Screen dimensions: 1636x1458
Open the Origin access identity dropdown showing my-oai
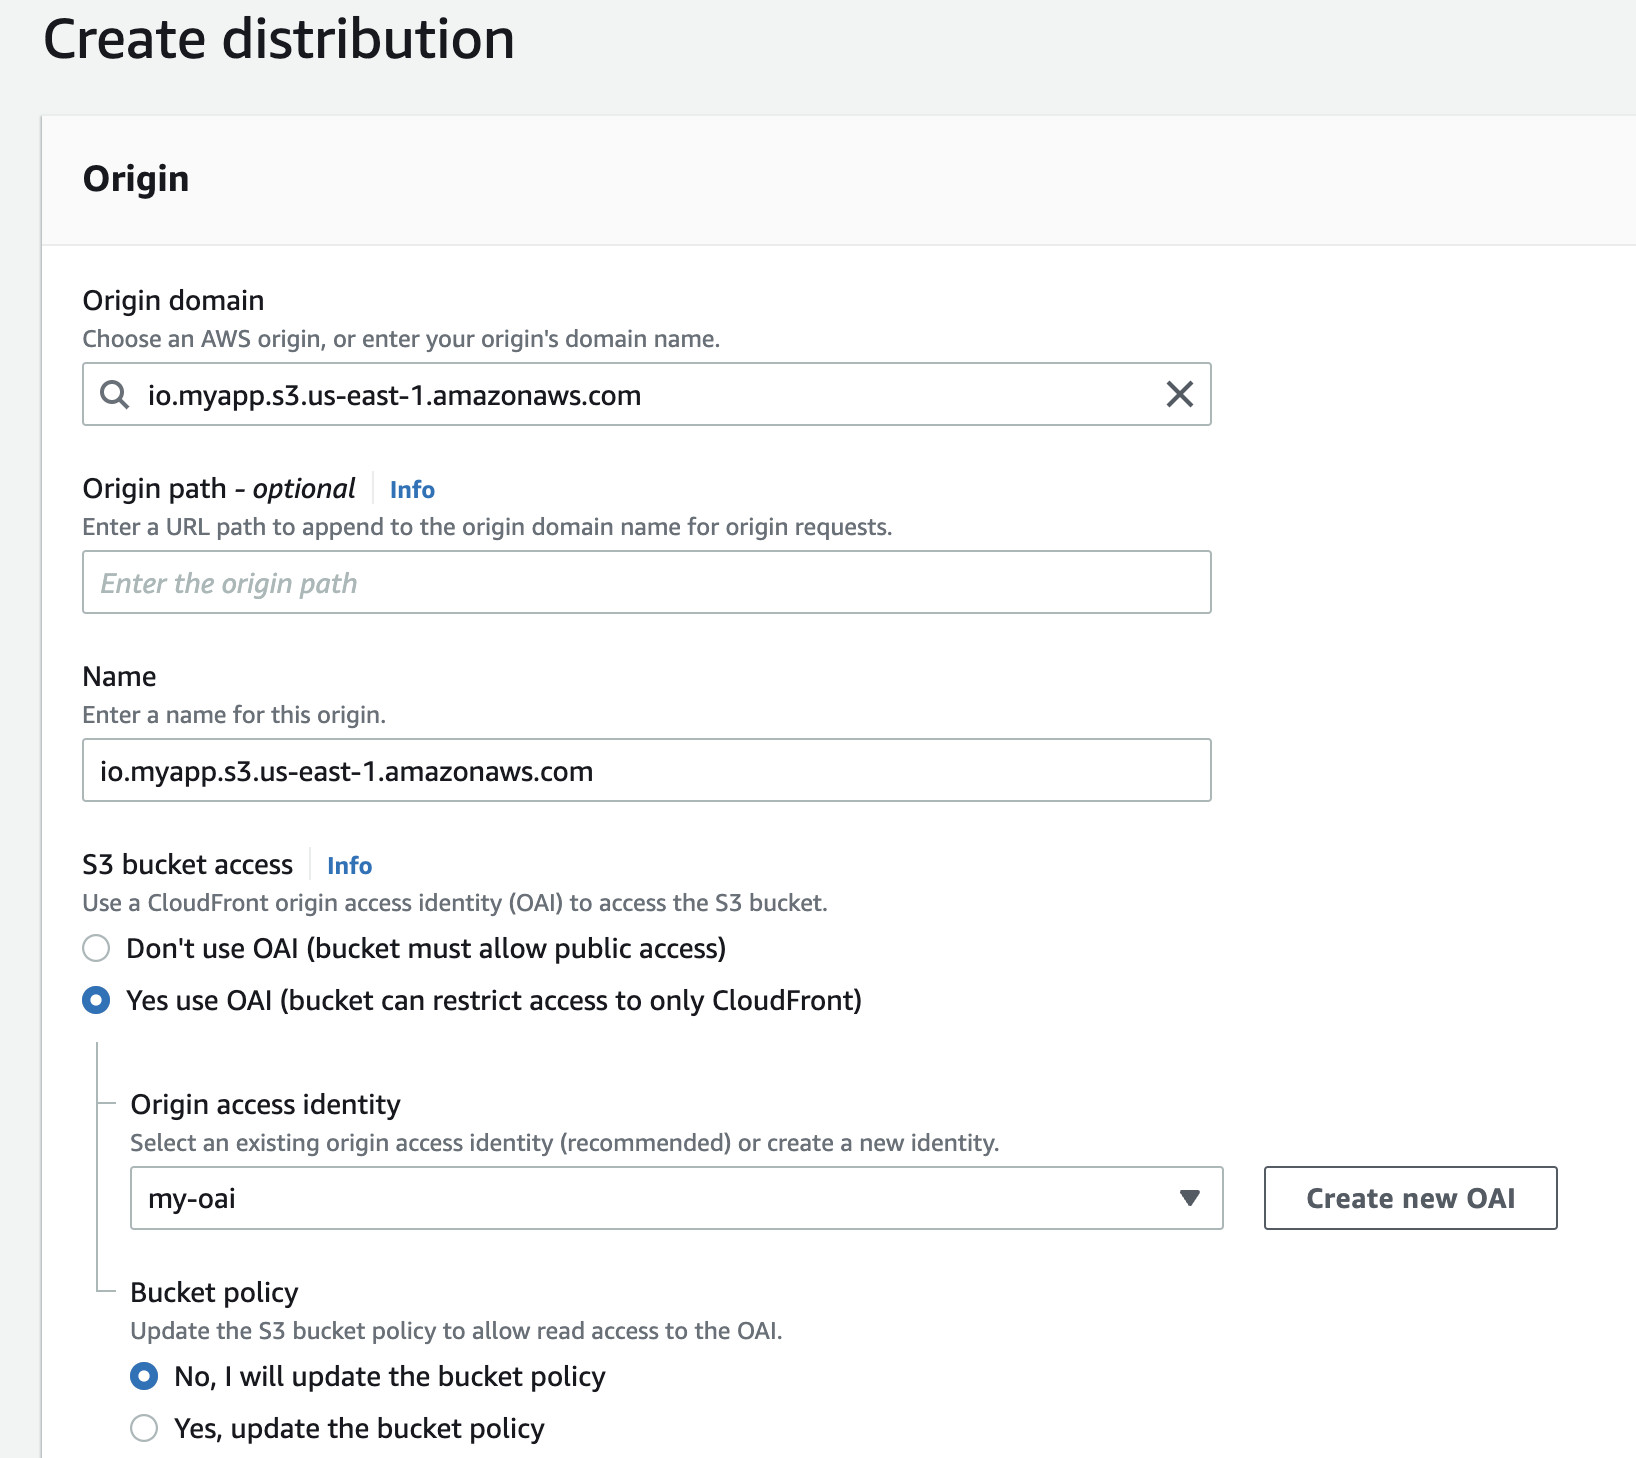point(676,1198)
